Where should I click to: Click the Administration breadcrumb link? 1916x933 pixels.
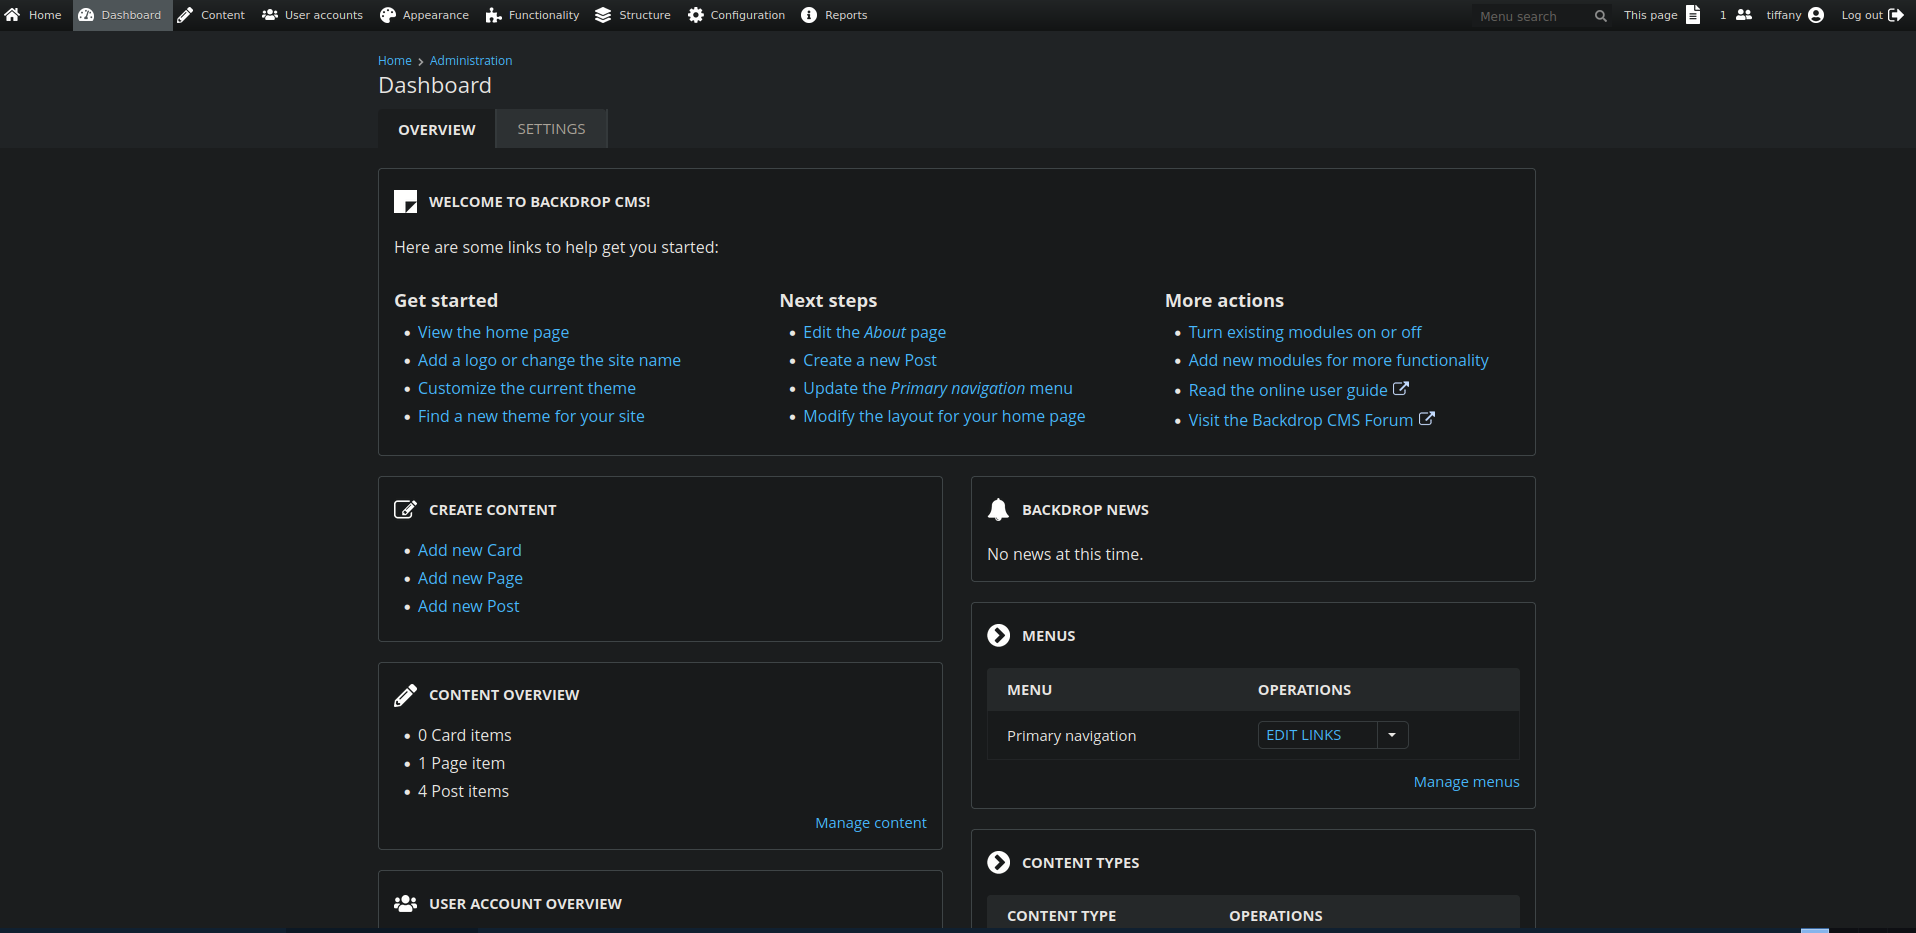pos(471,61)
